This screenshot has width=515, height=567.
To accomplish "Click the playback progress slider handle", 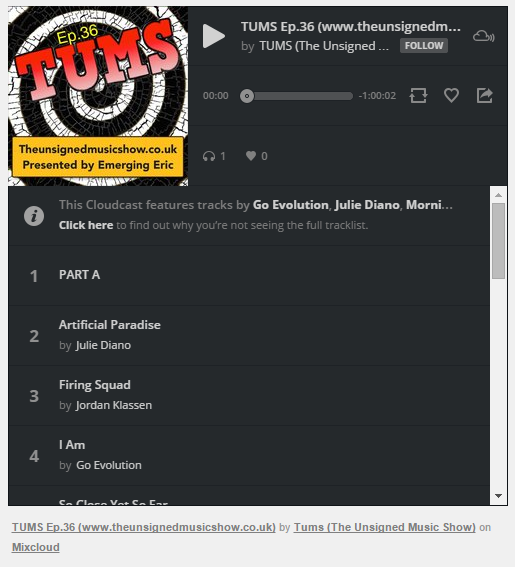I will point(247,96).
